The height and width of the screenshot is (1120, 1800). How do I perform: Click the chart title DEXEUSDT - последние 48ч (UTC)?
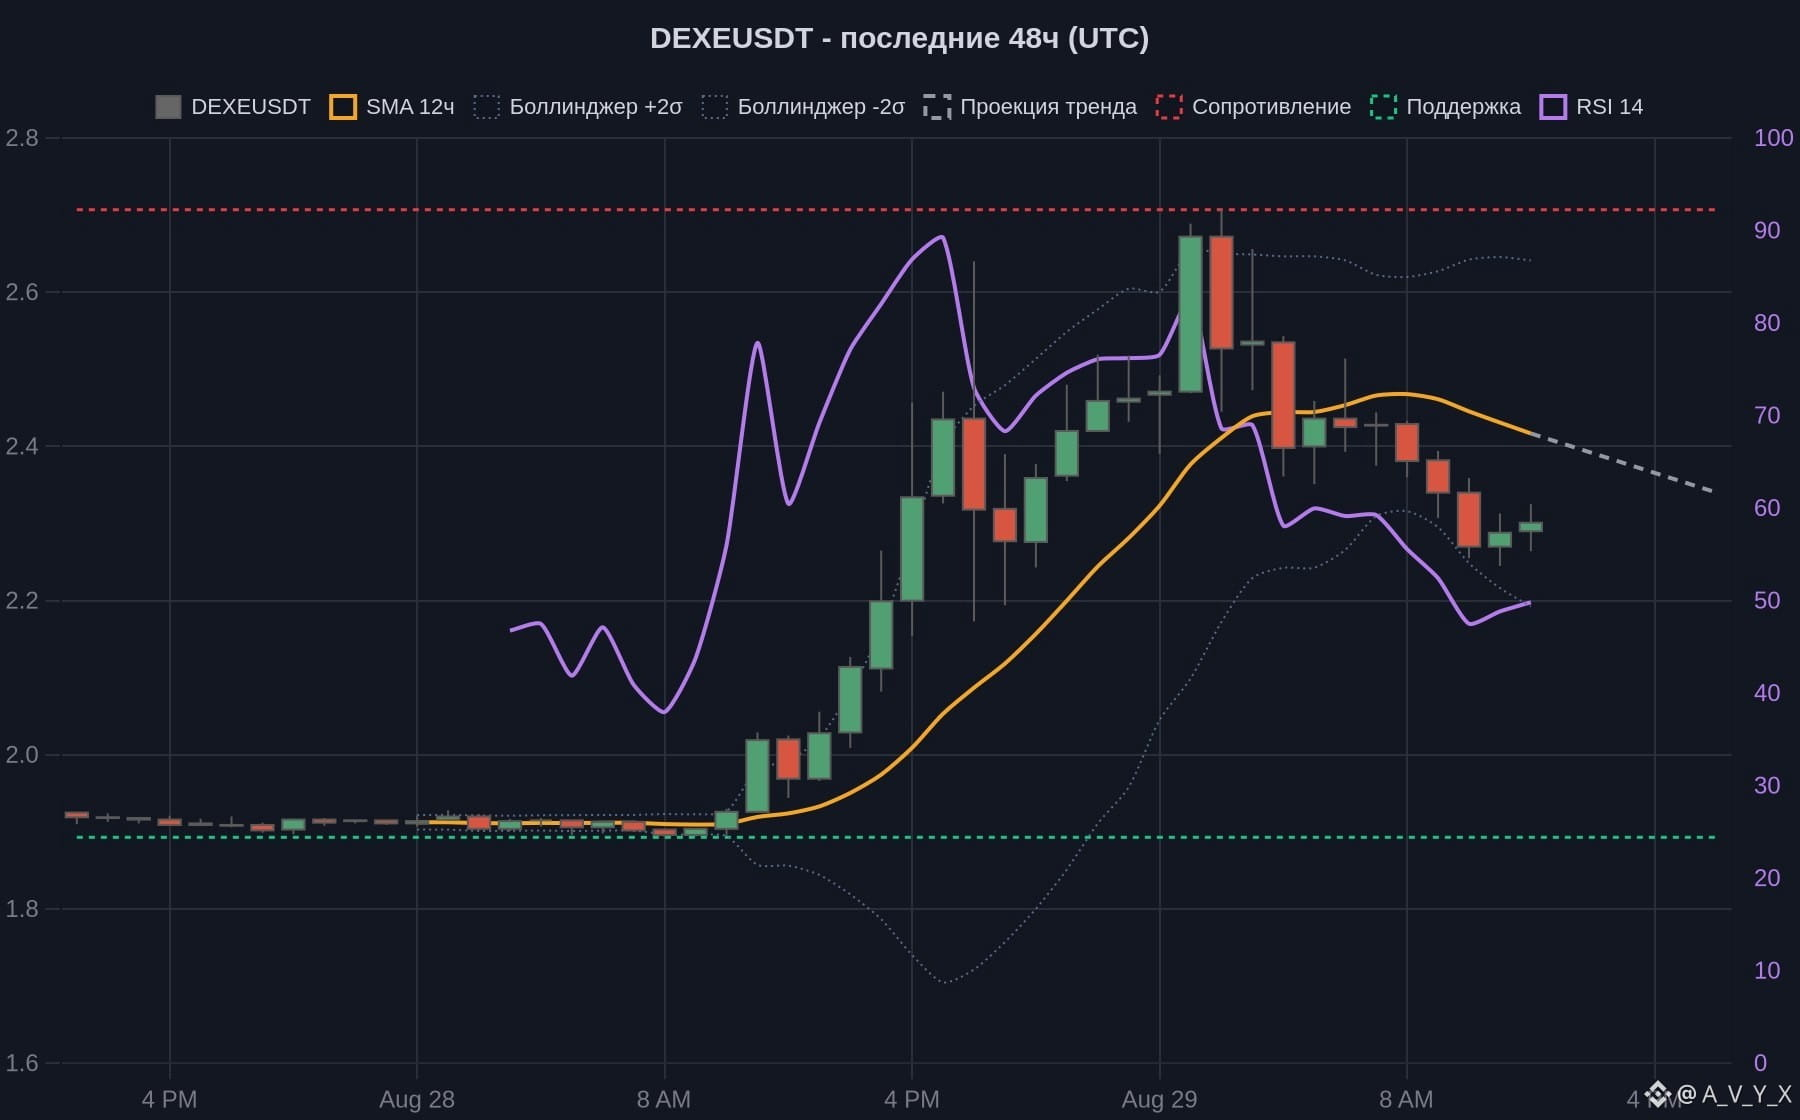tap(899, 38)
